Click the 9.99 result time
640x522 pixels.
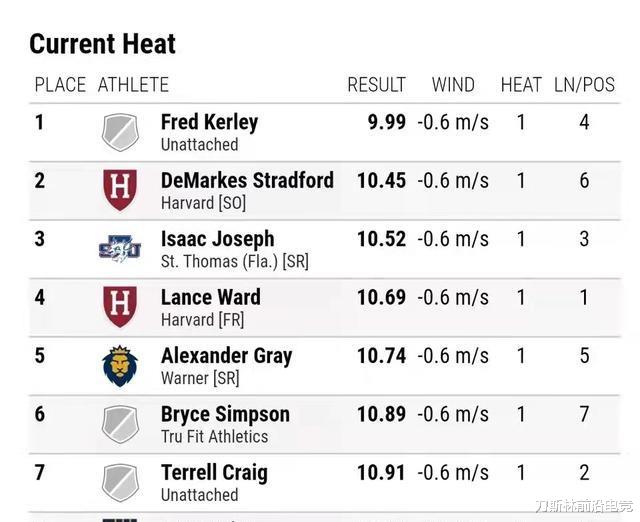click(387, 122)
